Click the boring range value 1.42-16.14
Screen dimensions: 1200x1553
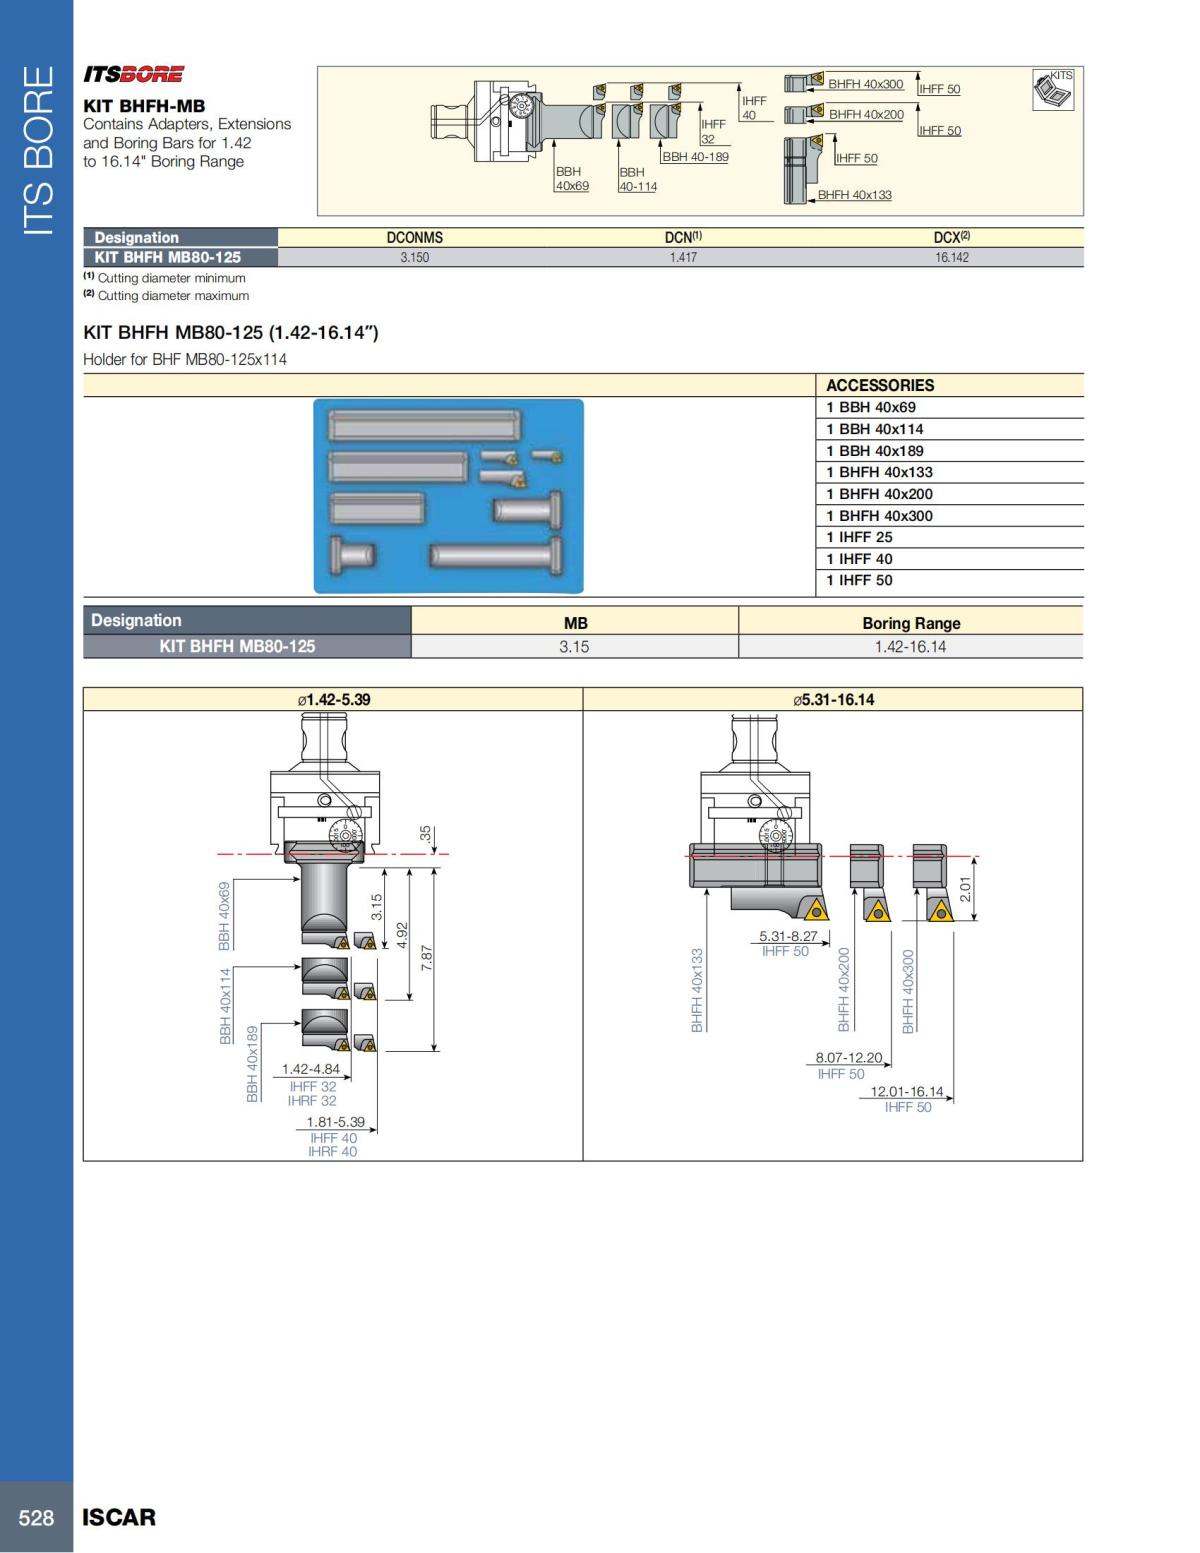coord(910,647)
